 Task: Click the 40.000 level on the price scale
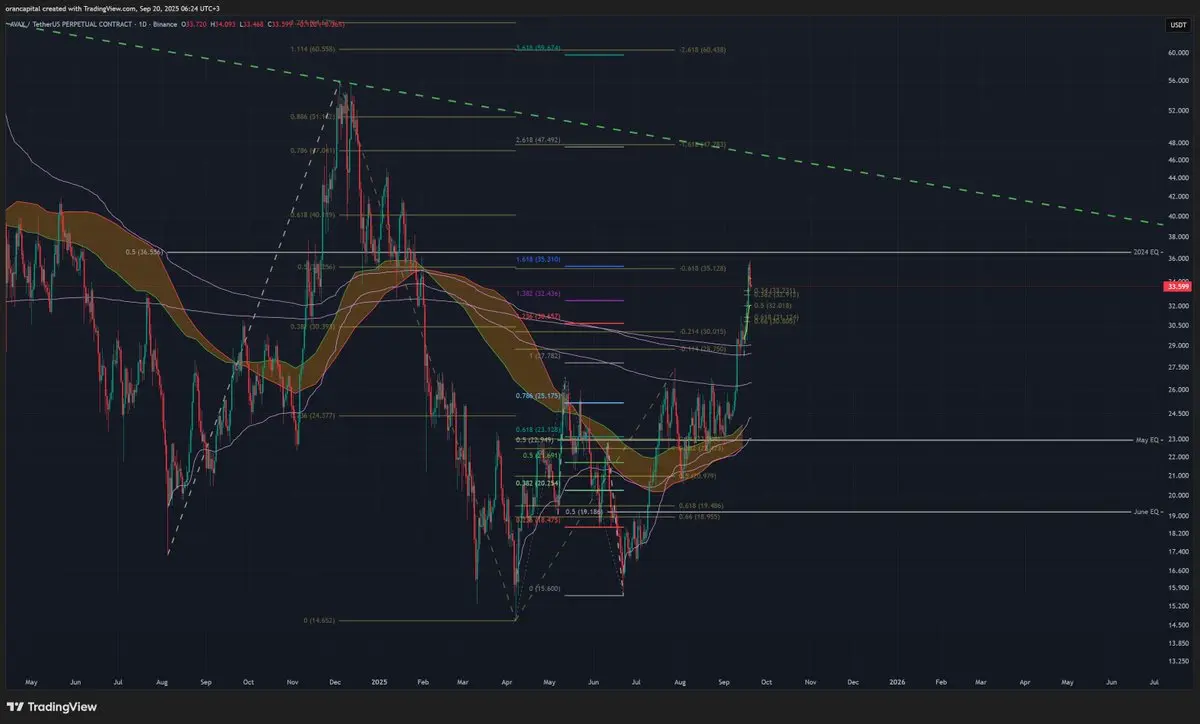1176,216
